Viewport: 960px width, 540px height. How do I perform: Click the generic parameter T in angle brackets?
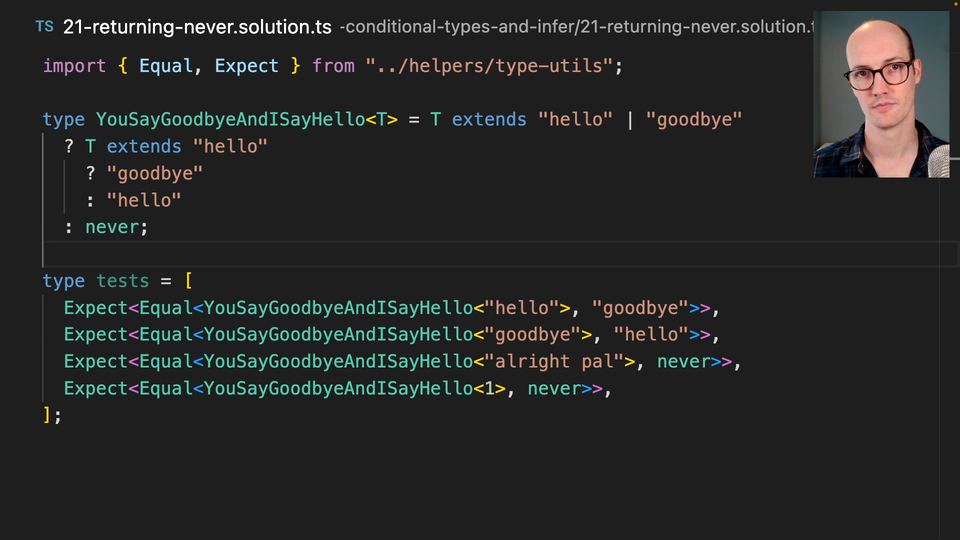(381, 120)
